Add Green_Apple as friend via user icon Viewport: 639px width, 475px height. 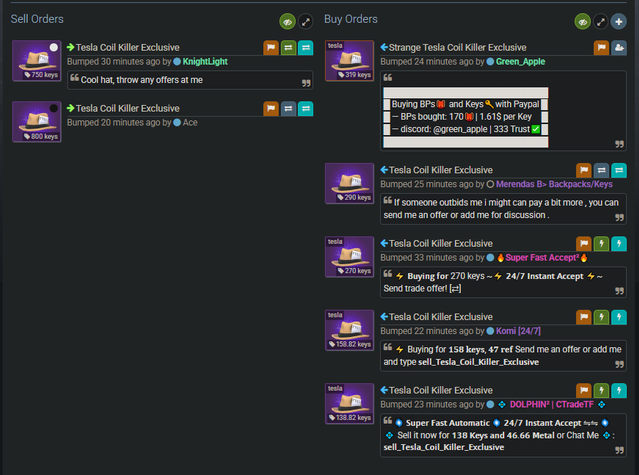pyautogui.click(x=619, y=48)
